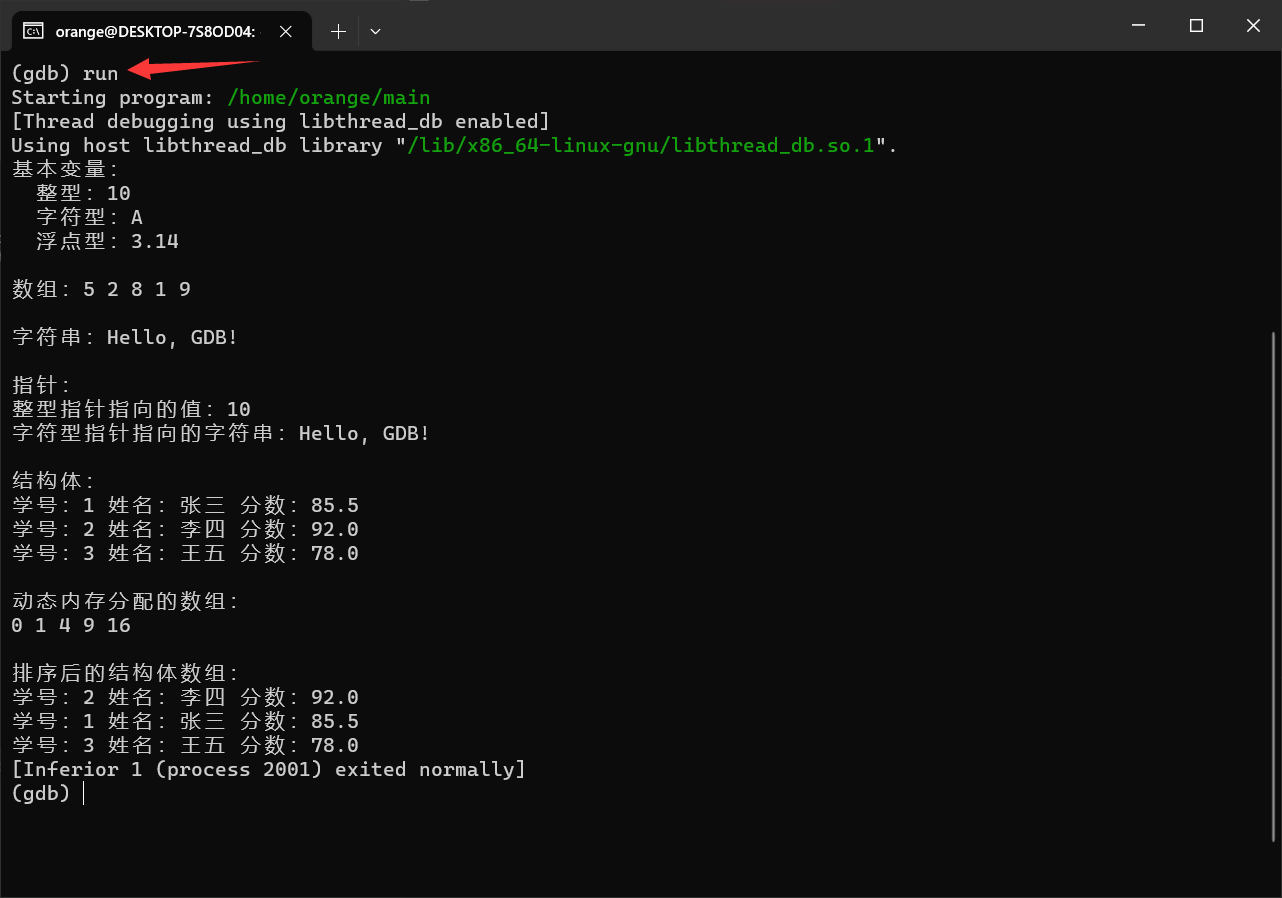Click first '张三 分数: 85.5' row under 结构体
The height and width of the screenshot is (898, 1282).
pyautogui.click(x=185, y=506)
